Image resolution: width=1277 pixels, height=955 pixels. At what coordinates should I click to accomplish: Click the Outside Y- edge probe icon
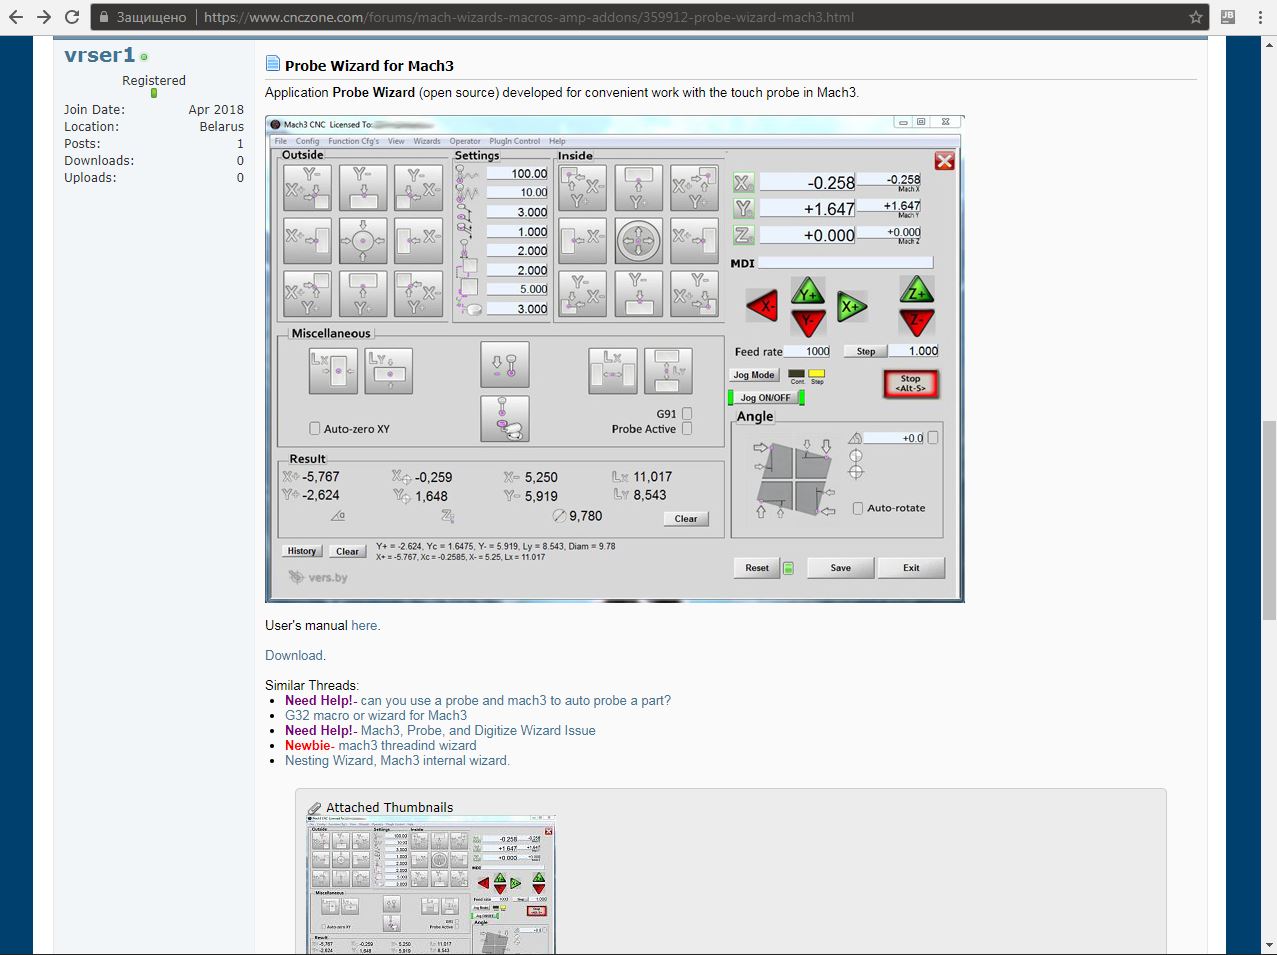[363, 187]
